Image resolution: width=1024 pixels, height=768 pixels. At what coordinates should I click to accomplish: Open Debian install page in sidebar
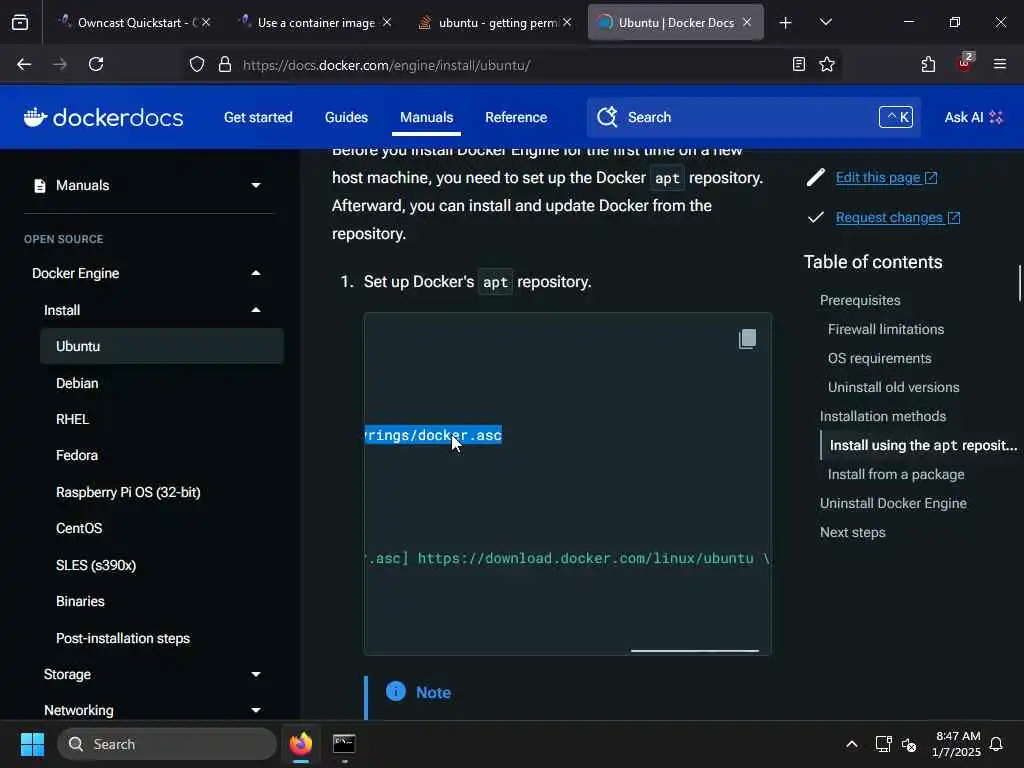pyautogui.click(x=77, y=383)
